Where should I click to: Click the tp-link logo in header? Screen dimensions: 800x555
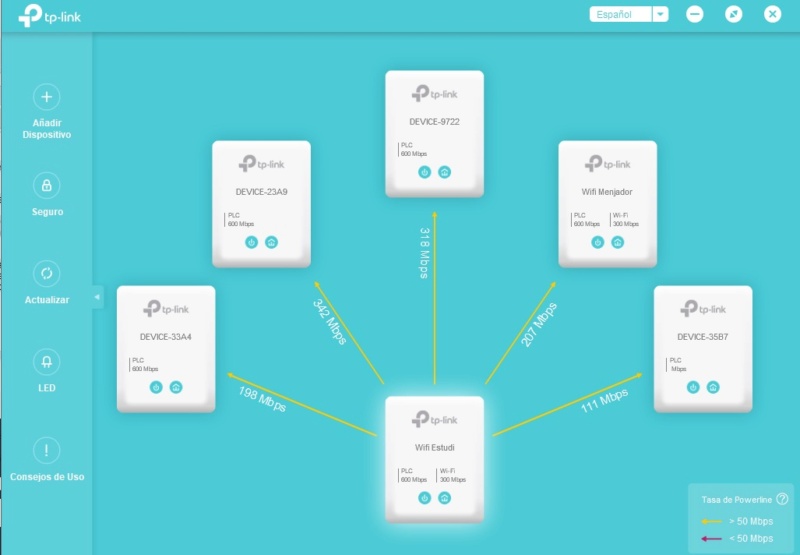tap(49, 16)
